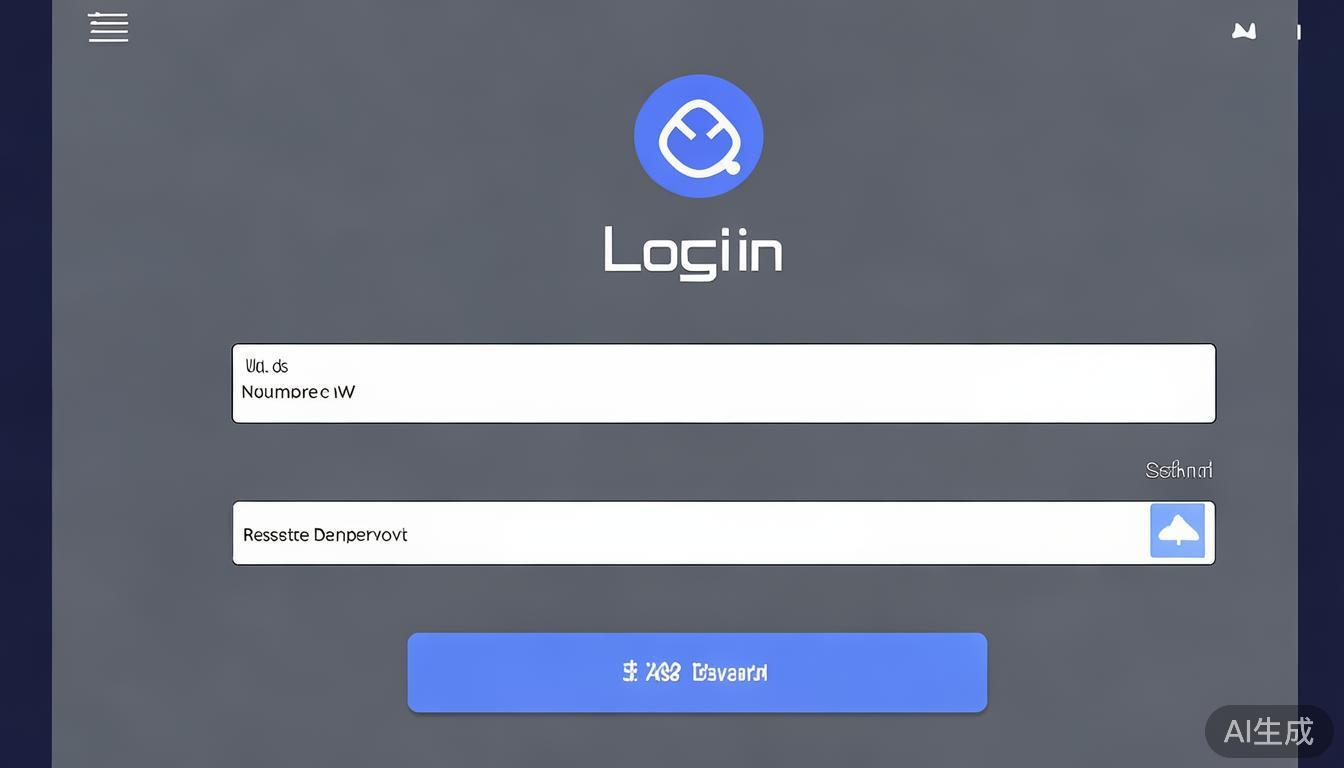Click the 'Noumprec iW' text line
1344x768 pixels.
click(x=298, y=392)
